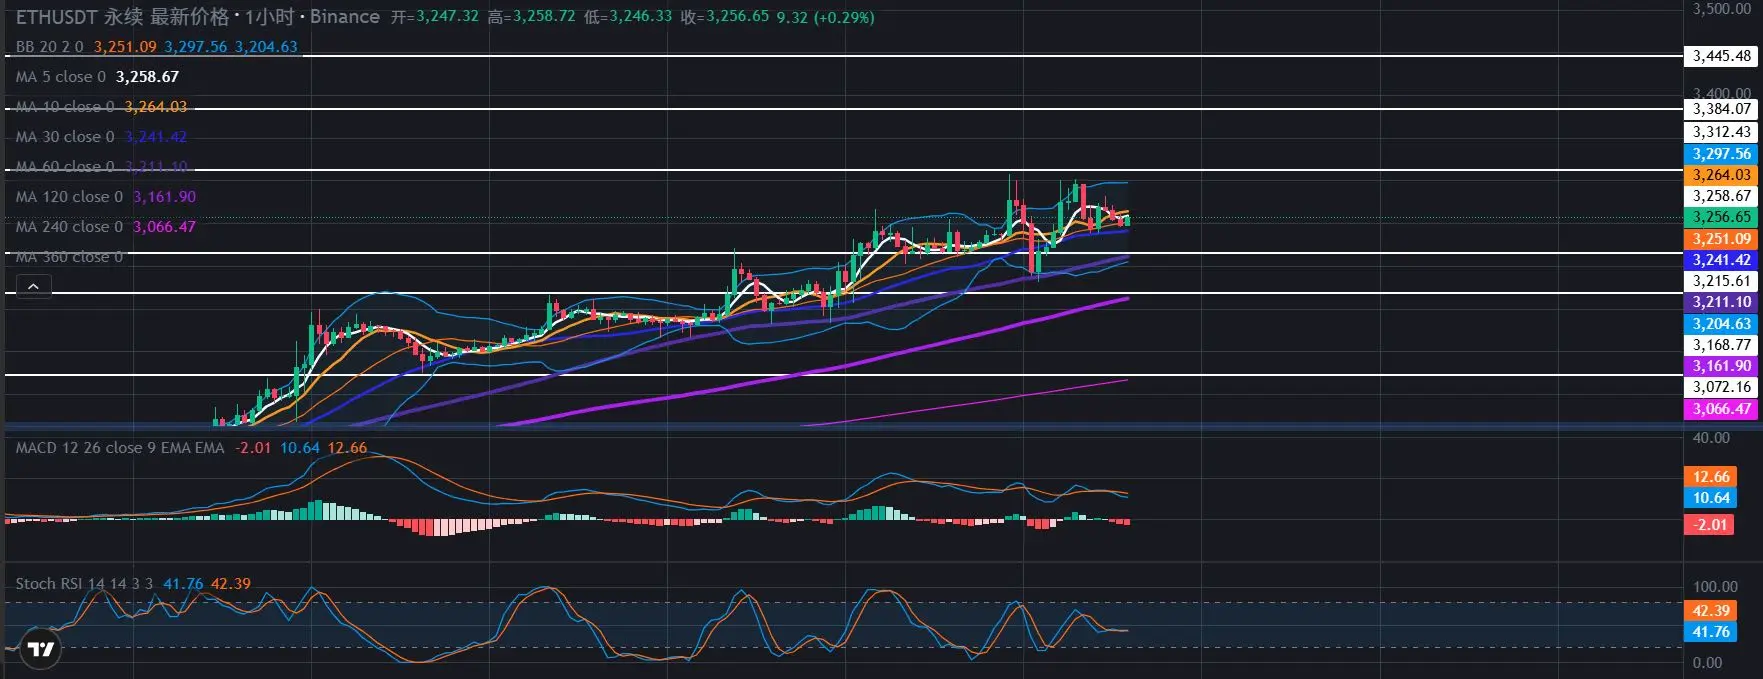Click the blue 3,204.63 price axis label
This screenshot has height=679, width=1763.
(1721, 324)
